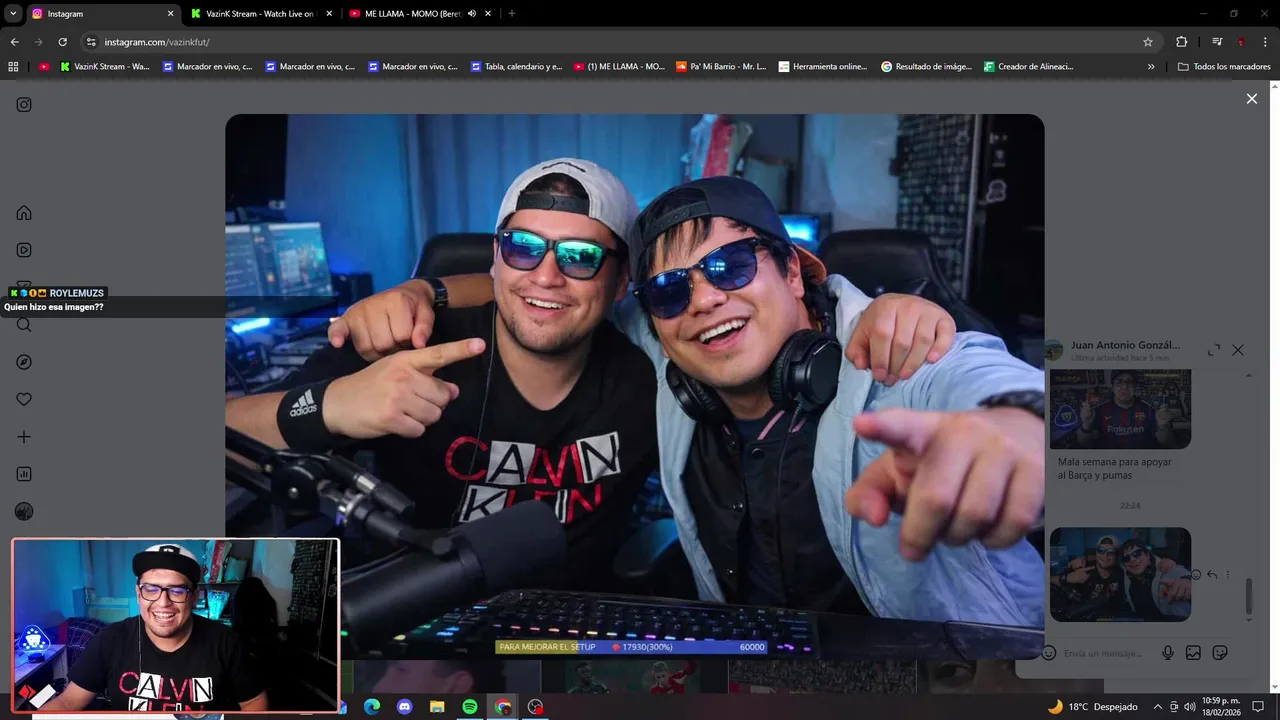Open VazinK Stream bookmark
The height and width of the screenshot is (720, 1280).
[x=105, y=67]
